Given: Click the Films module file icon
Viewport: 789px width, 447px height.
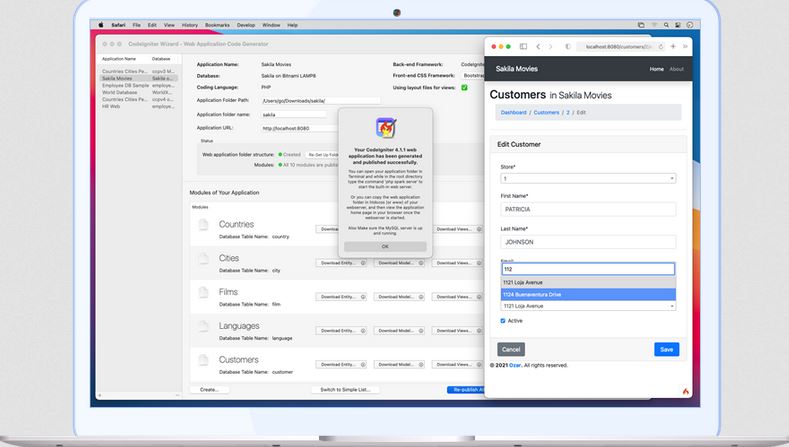Looking at the screenshot, I should tap(203, 292).
